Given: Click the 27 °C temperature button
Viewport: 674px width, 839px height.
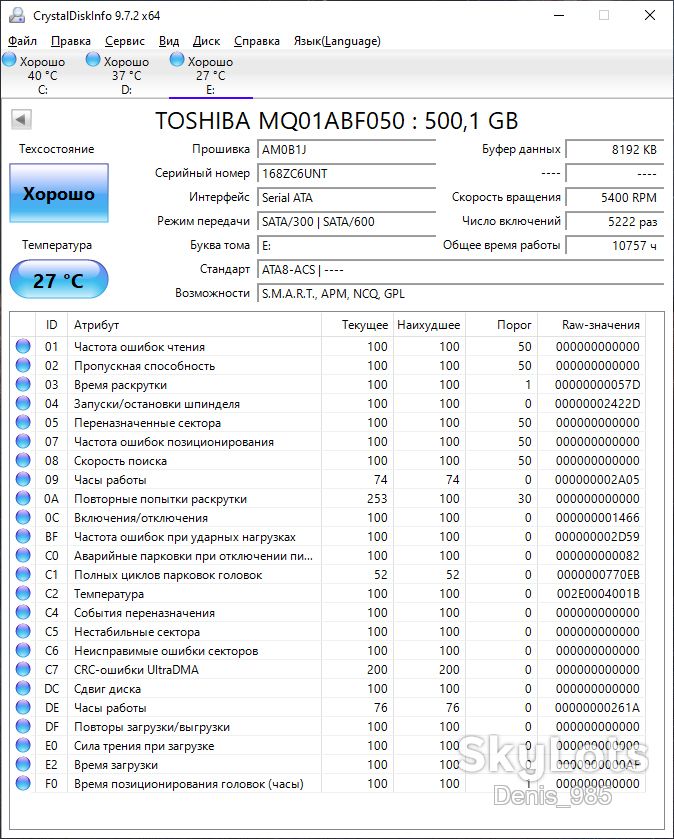Looking at the screenshot, I should click(59, 280).
